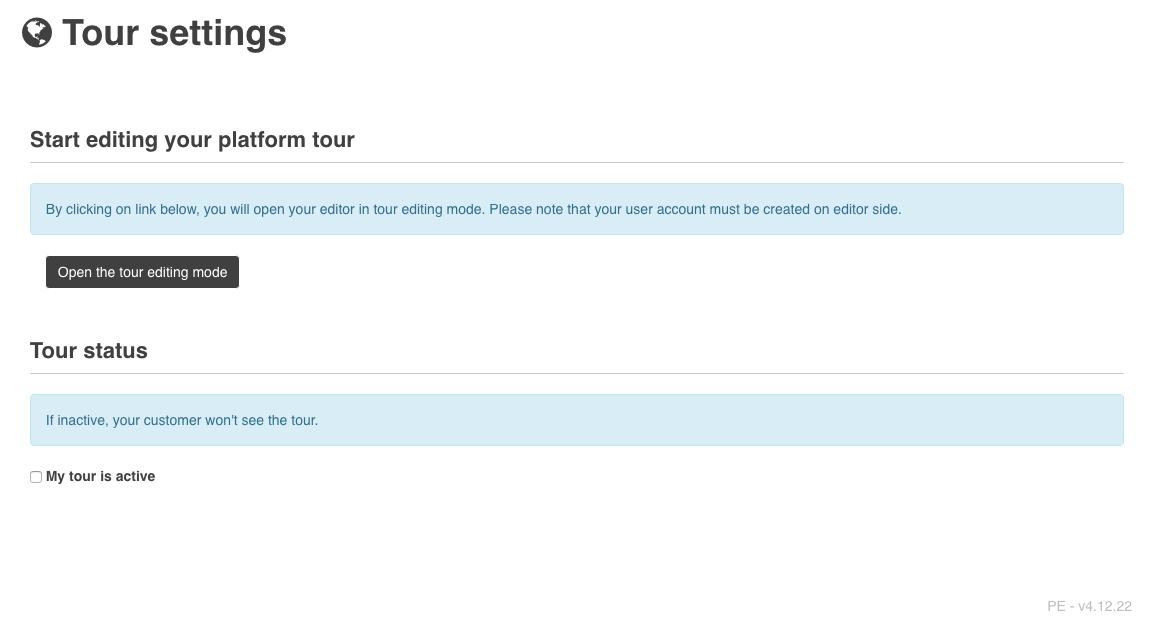Click the Tour status section heading
This screenshot has height=625, width=1149.
click(89, 351)
